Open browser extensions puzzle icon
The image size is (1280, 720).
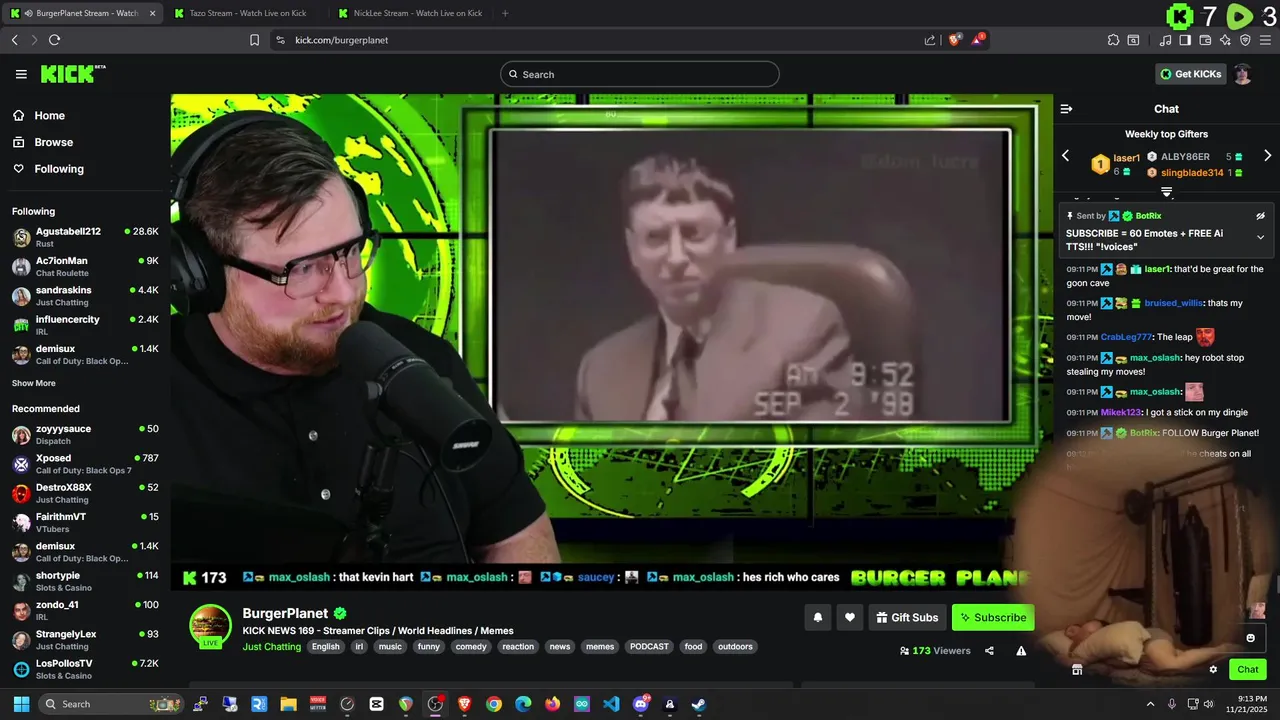(x=1113, y=40)
